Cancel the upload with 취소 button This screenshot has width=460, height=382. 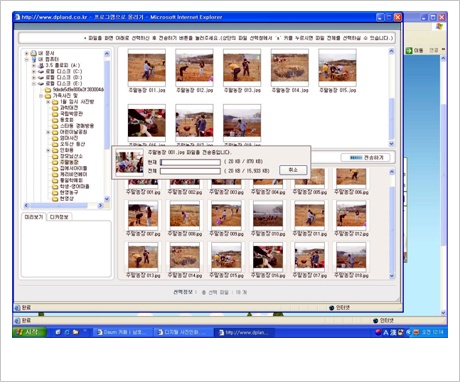tap(293, 170)
